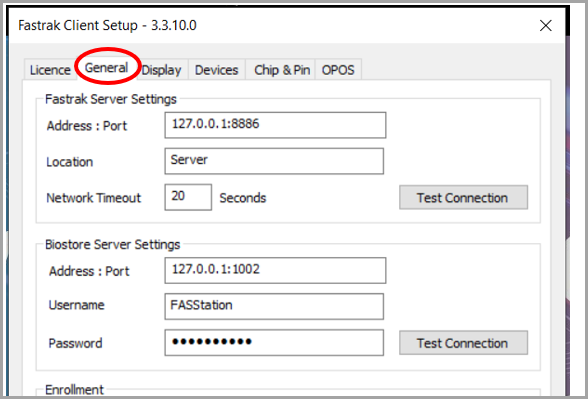Switch to the Licence tab
Image resolution: width=588 pixels, height=399 pixels.
coord(50,70)
